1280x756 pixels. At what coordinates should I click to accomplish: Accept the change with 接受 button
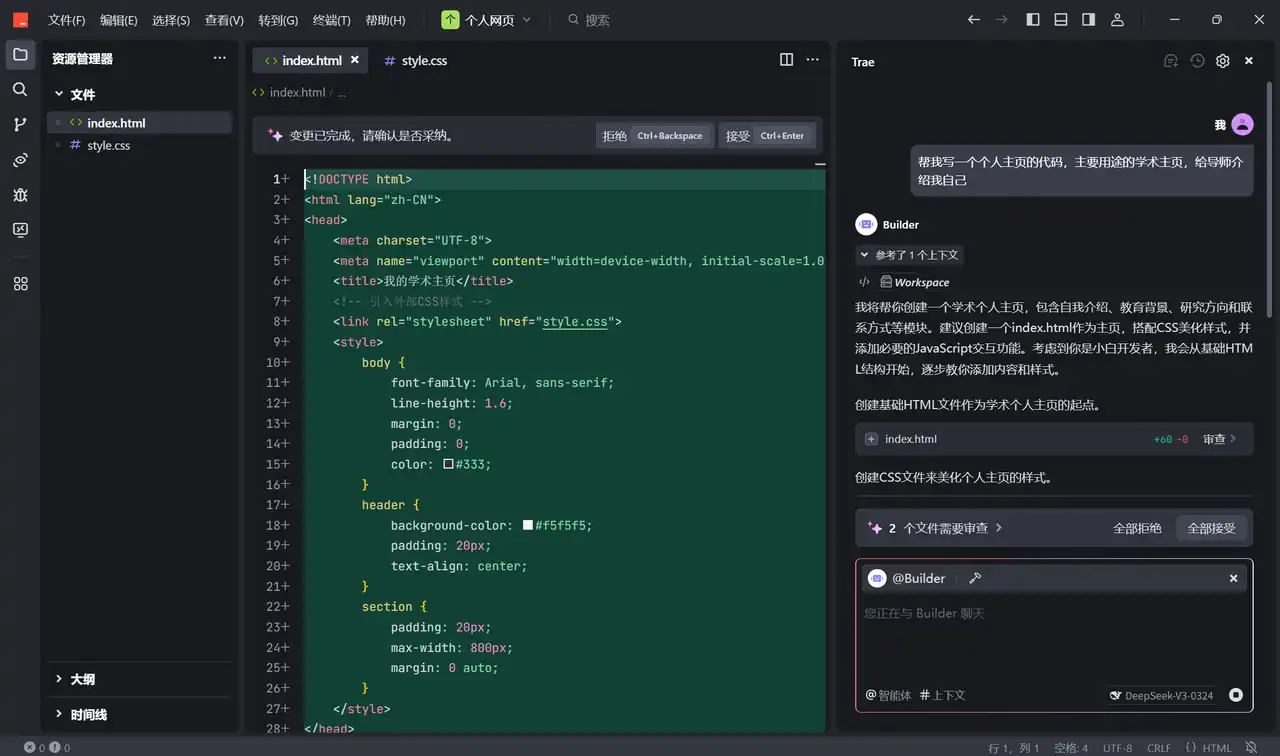point(767,136)
